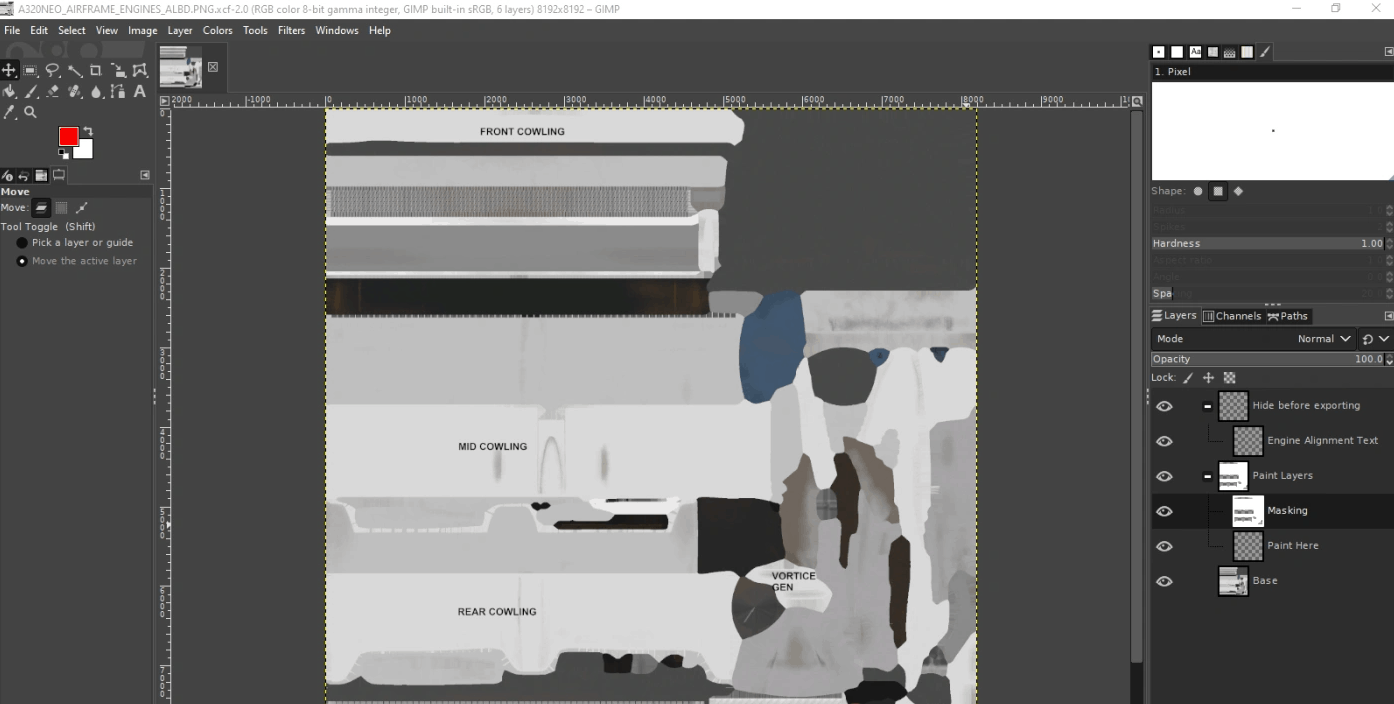The image size is (1394, 704).
Task: Select the Zoom magnifier tool
Action: [31, 113]
